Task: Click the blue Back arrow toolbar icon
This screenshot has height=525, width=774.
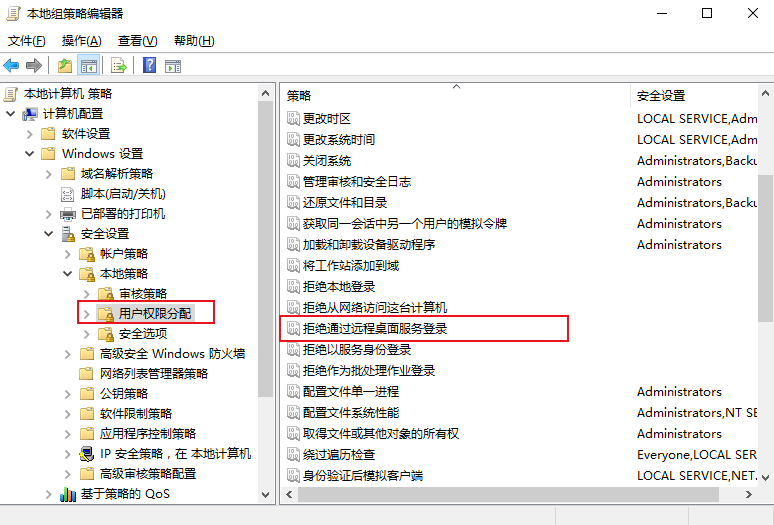Action: tap(11, 65)
